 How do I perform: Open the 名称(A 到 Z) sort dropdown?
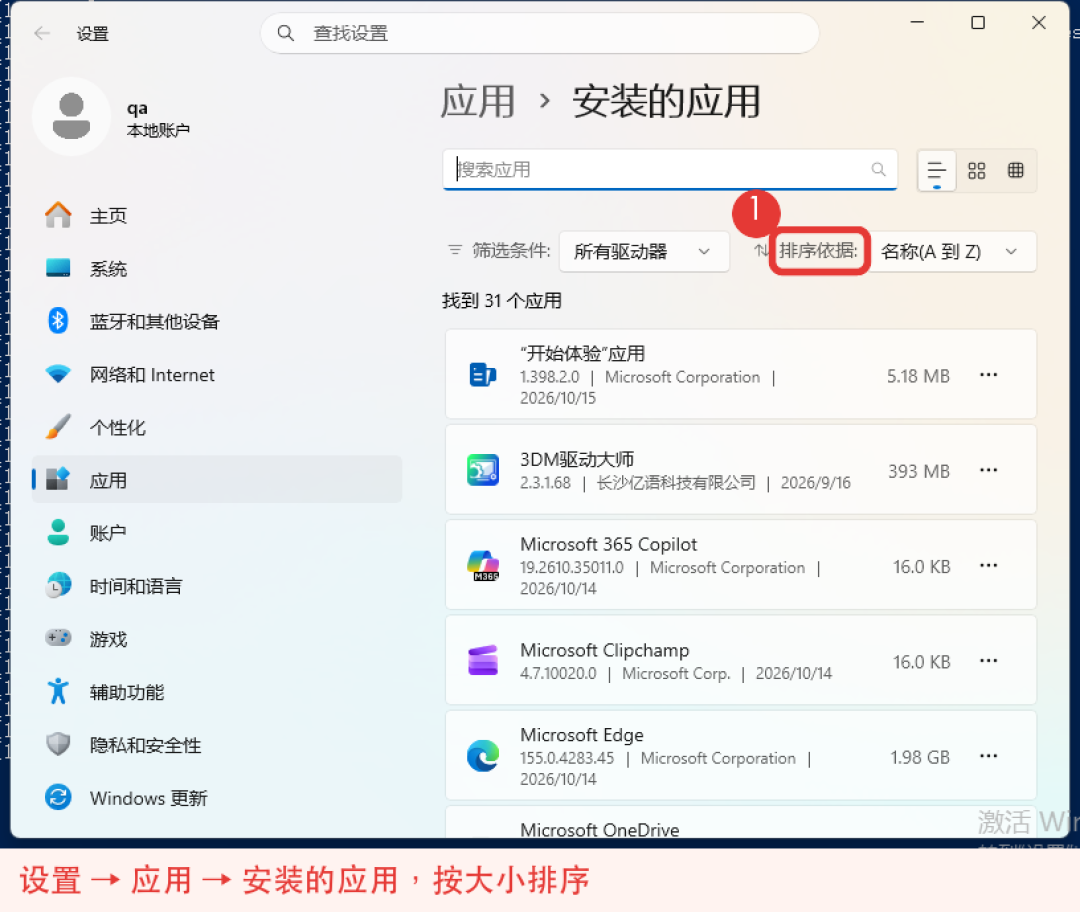tap(952, 251)
